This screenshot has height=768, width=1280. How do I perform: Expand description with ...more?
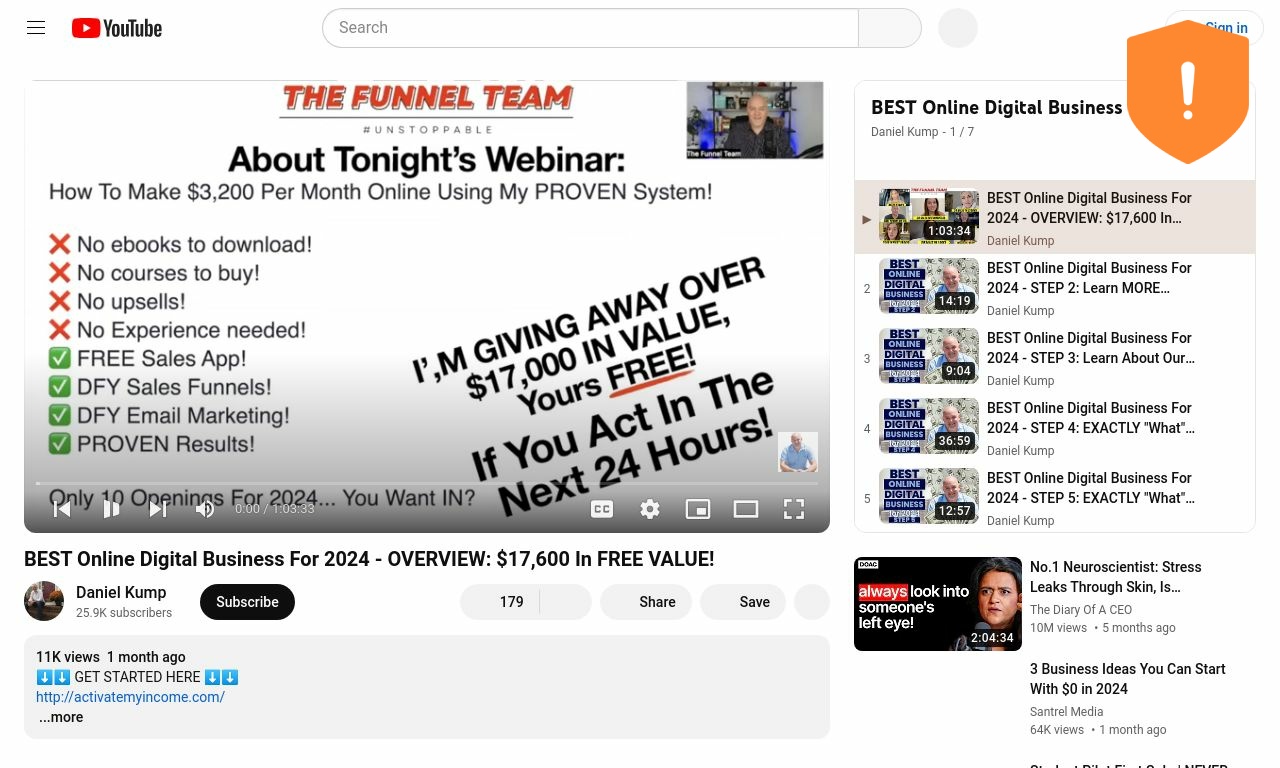pyautogui.click(x=61, y=717)
